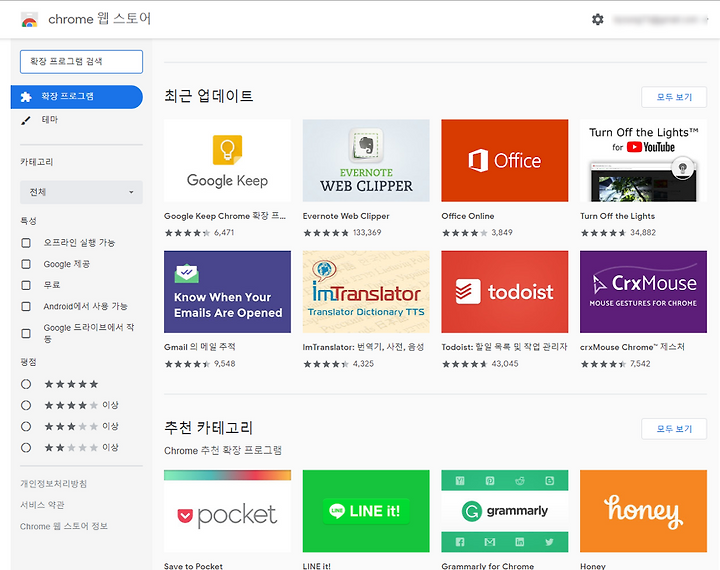The width and height of the screenshot is (720, 570).
Task: Click the extensions puzzle piece icon
Action: (26, 96)
